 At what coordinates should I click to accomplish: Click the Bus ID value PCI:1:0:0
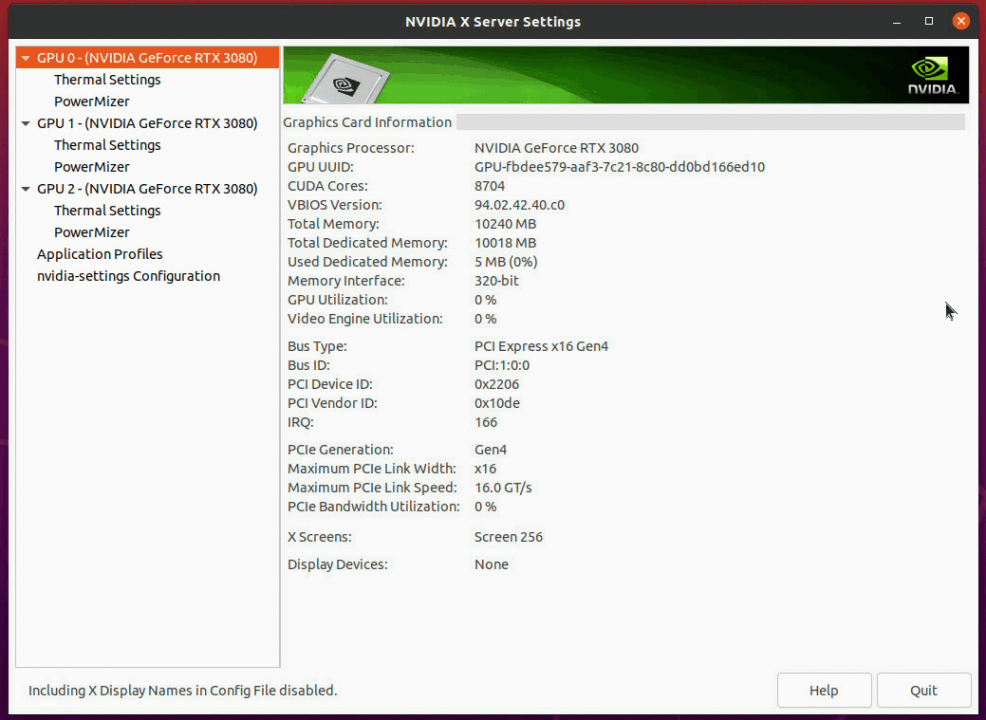tap(502, 365)
